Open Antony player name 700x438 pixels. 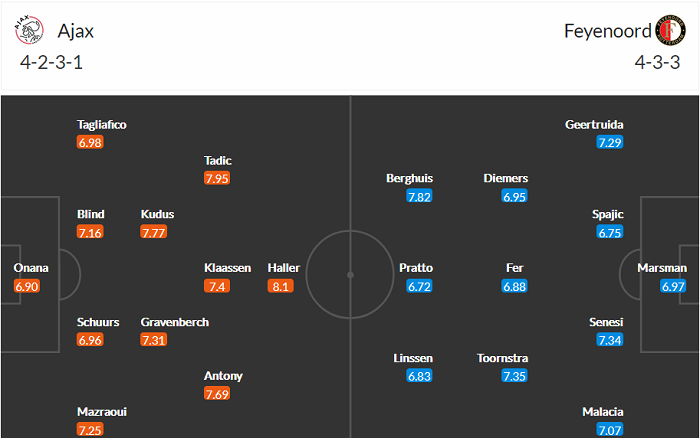pyautogui.click(x=223, y=376)
